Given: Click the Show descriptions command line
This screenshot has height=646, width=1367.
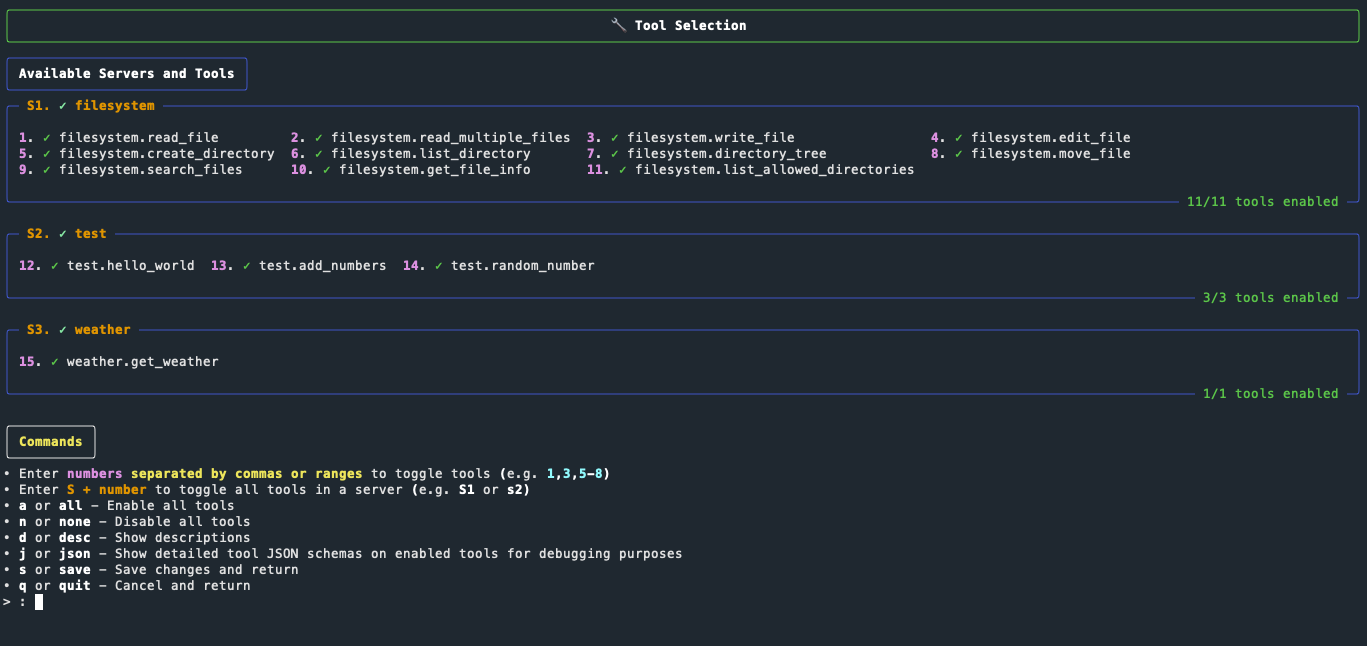Looking at the screenshot, I should pyautogui.click(x=127, y=538).
